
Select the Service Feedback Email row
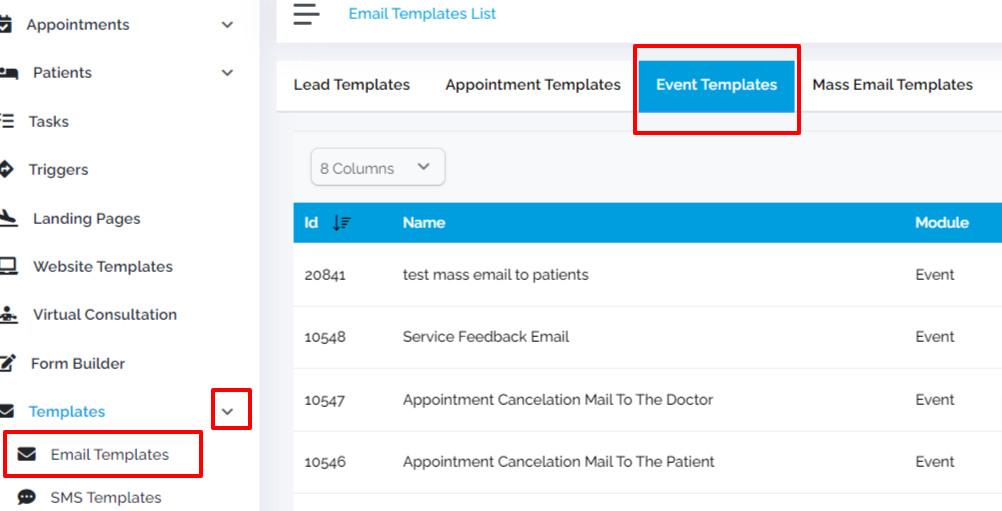coord(647,337)
